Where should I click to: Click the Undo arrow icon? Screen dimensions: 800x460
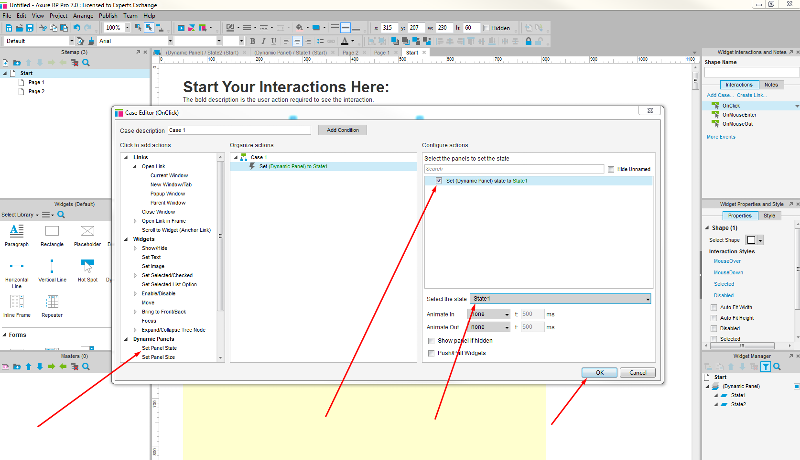(77, 28)
